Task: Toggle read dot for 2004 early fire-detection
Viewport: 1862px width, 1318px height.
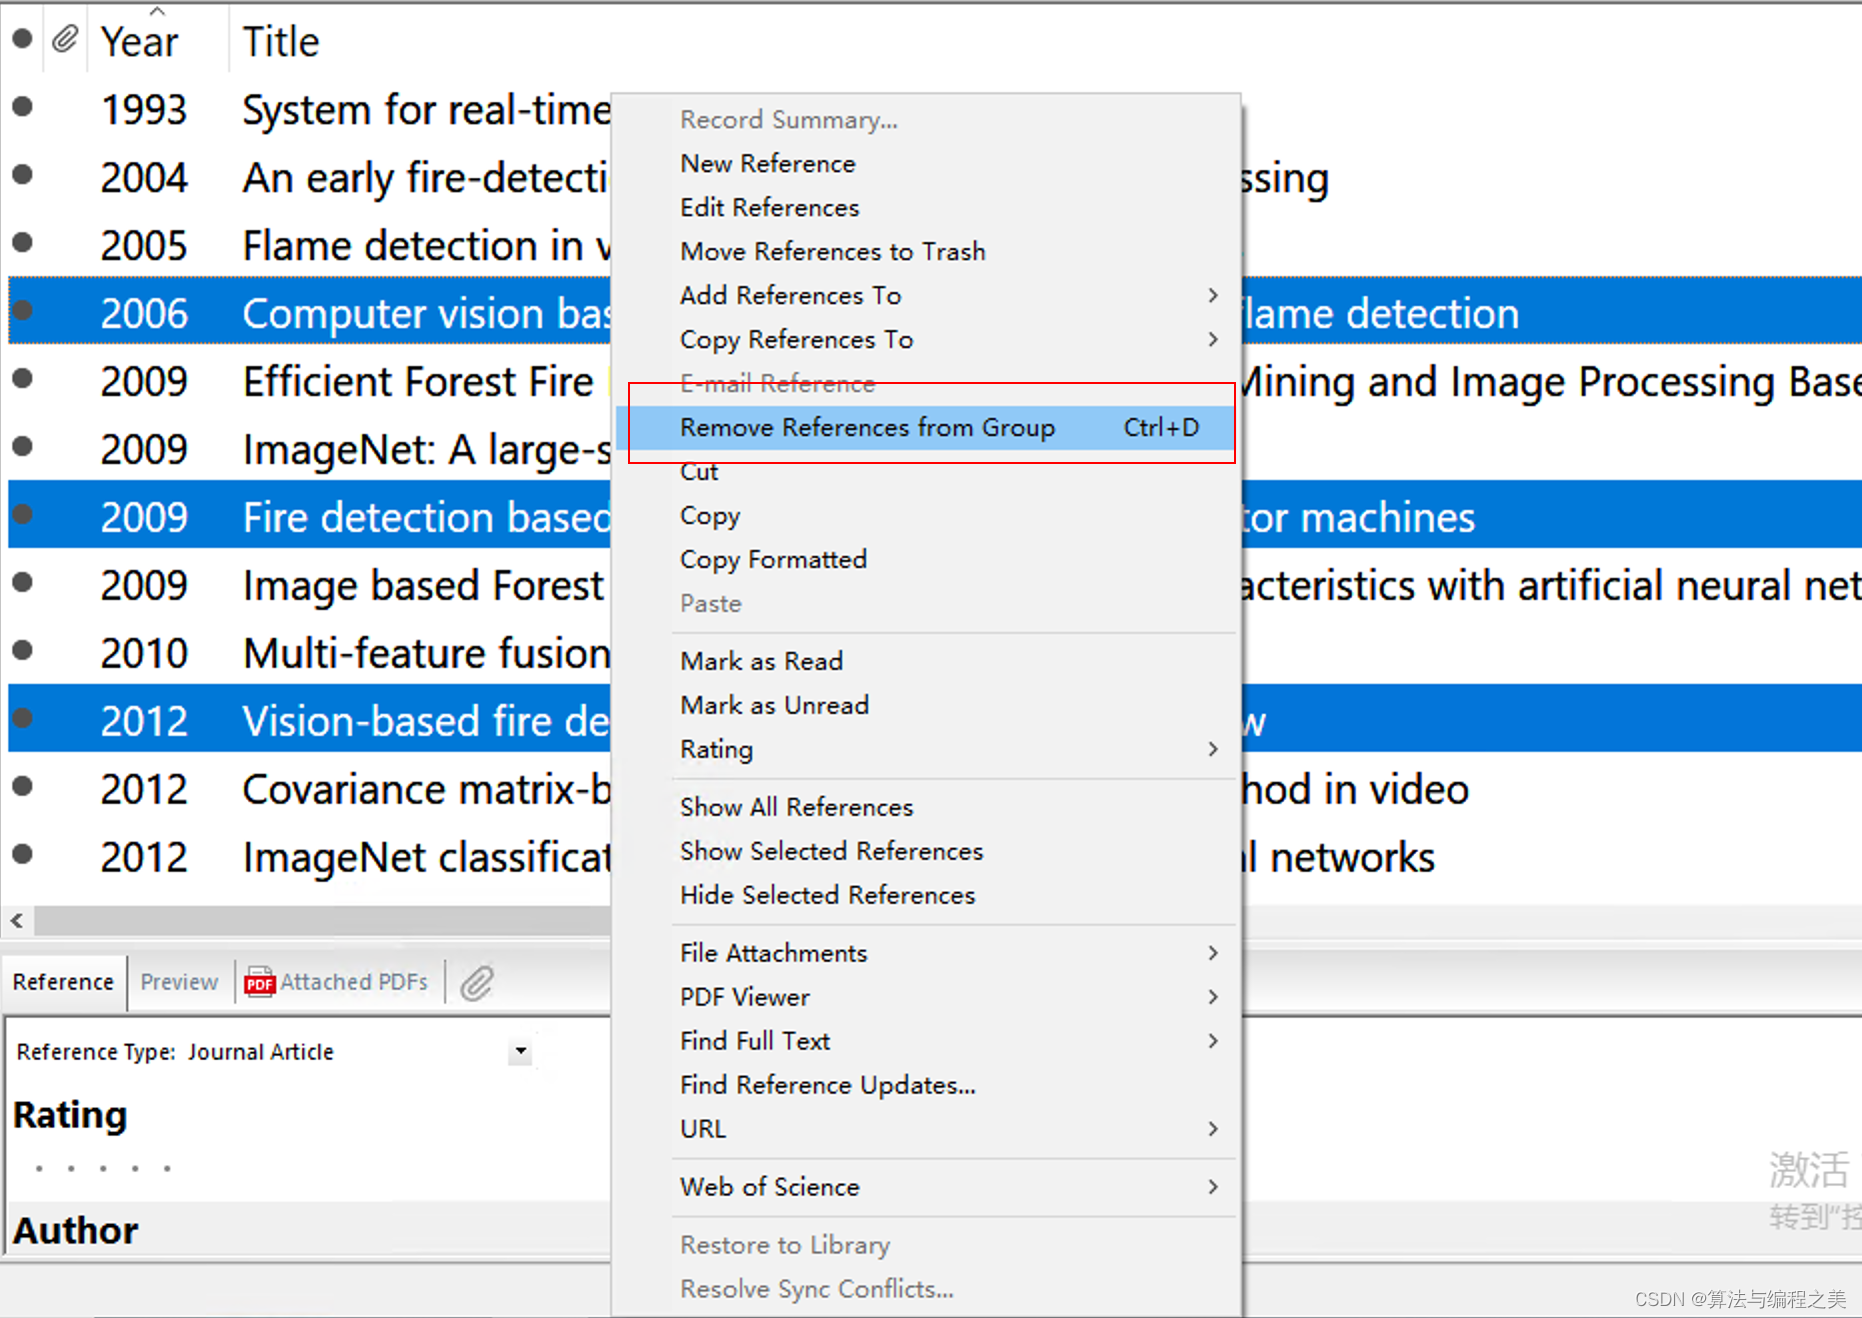Action: pyautogui.click(x=22, y=175)
